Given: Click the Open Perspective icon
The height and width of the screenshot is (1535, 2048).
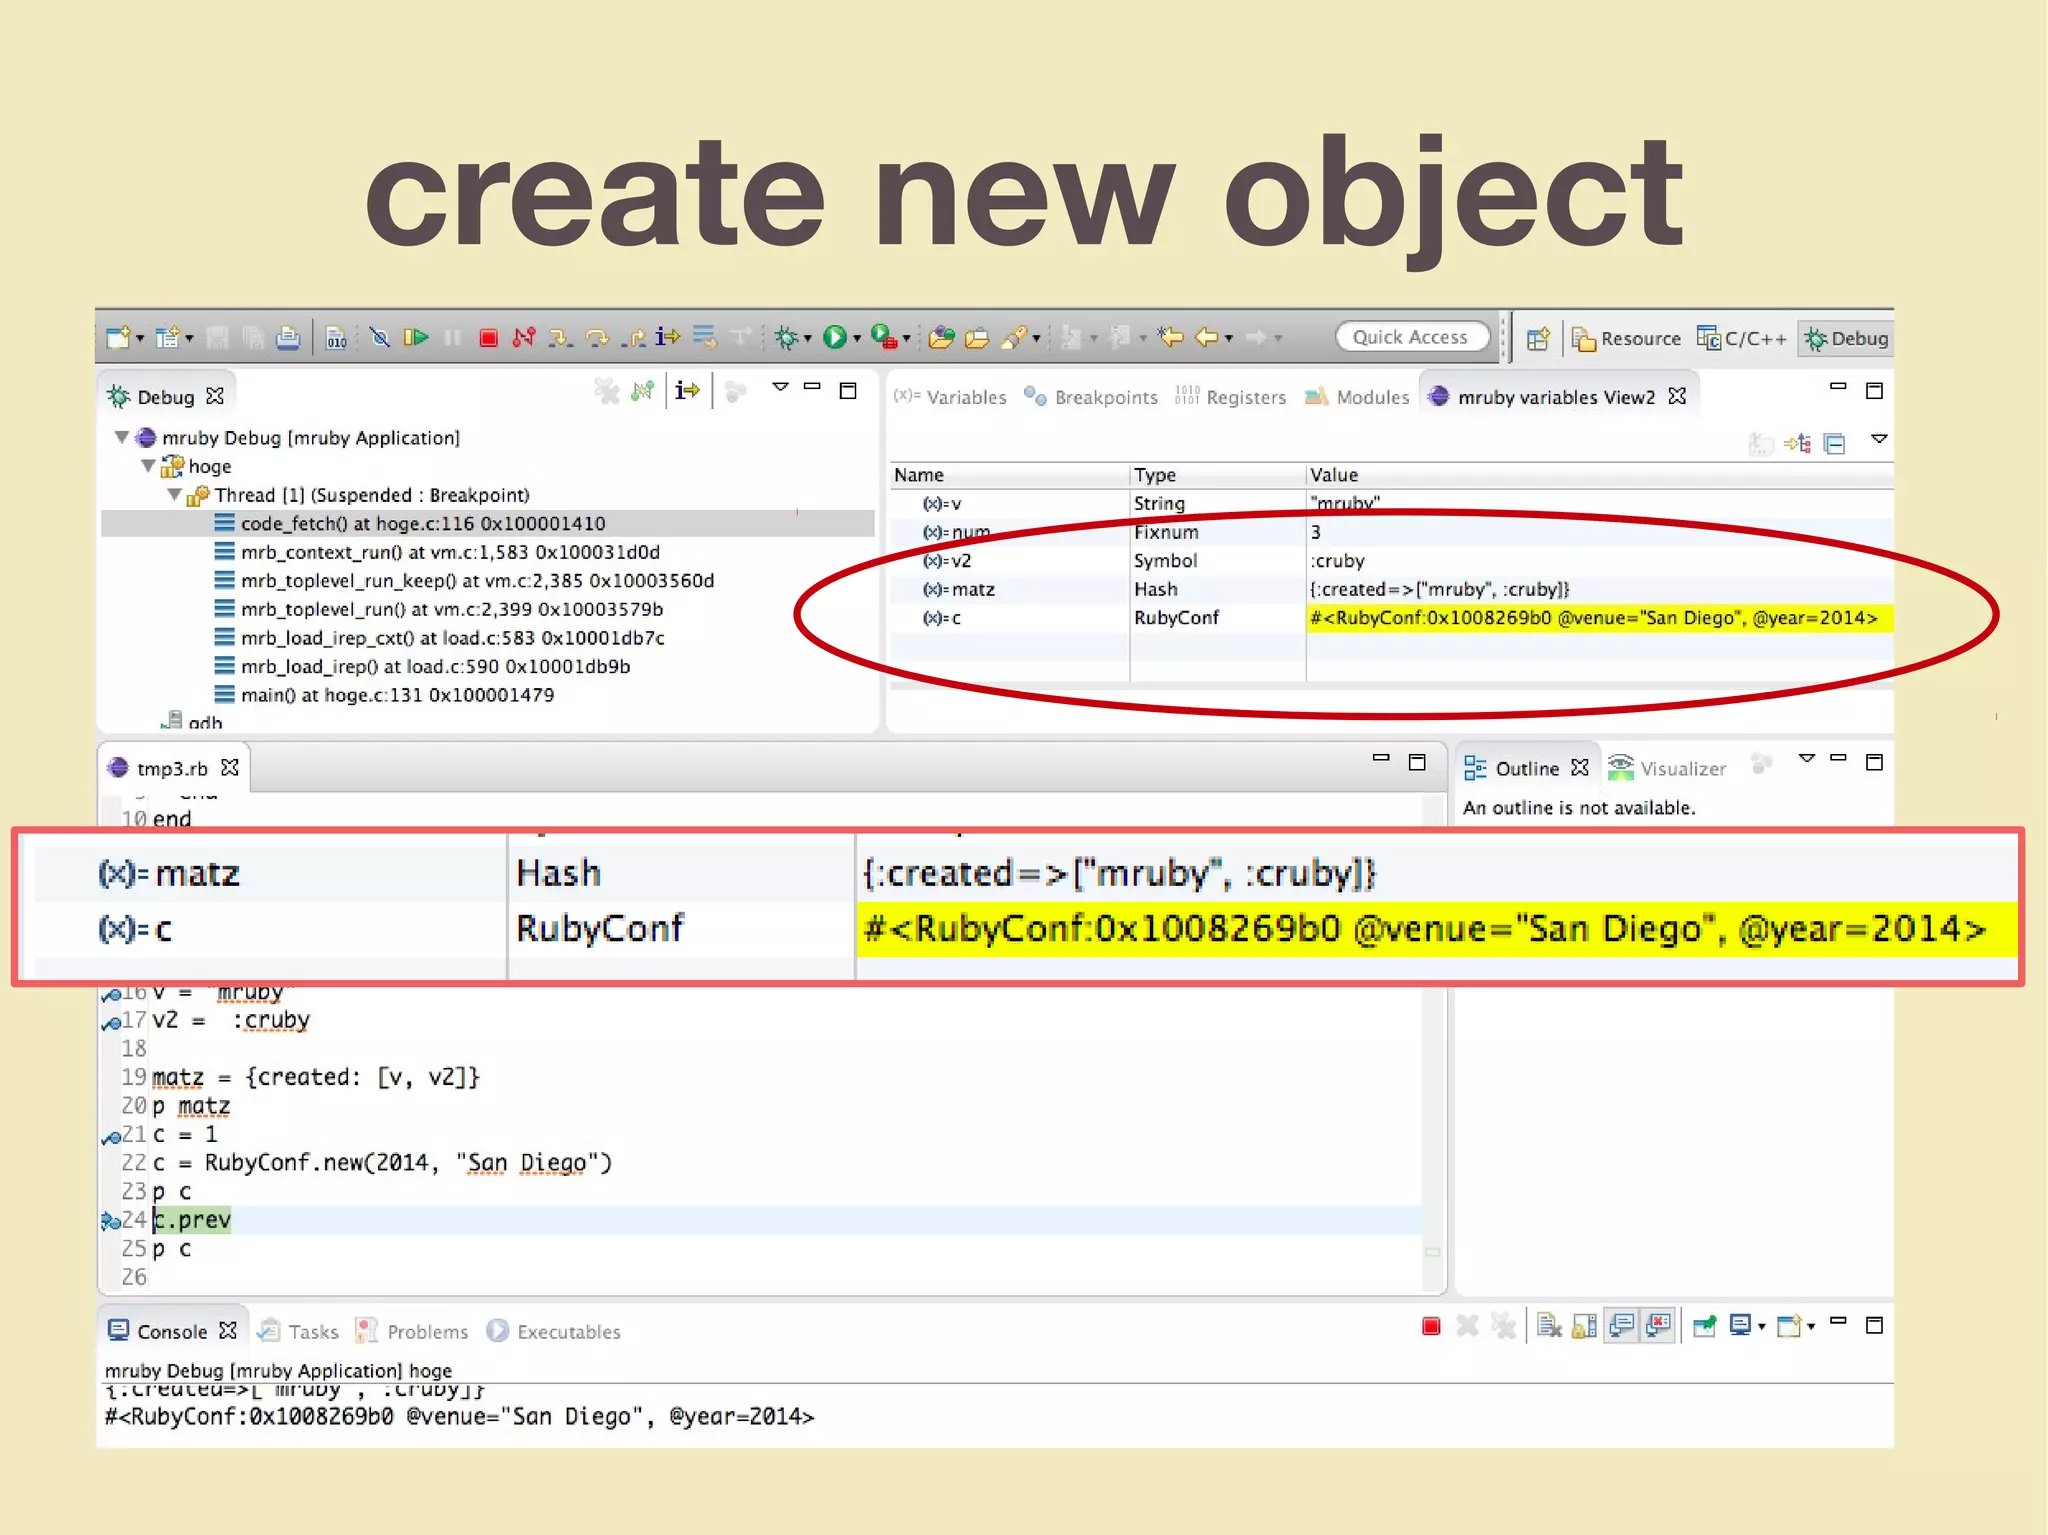Looking at the screenshot, I should click(1538, 339).
